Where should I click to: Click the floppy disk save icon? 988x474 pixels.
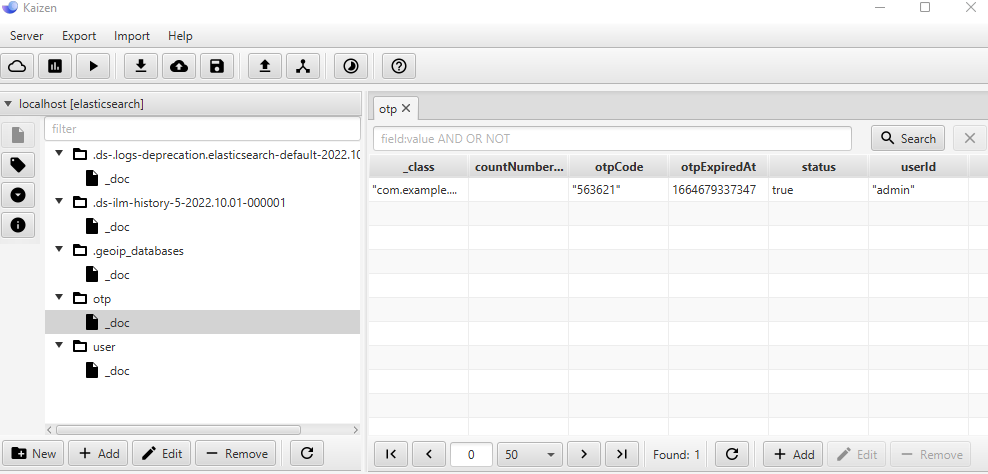[x=217, y=66]
